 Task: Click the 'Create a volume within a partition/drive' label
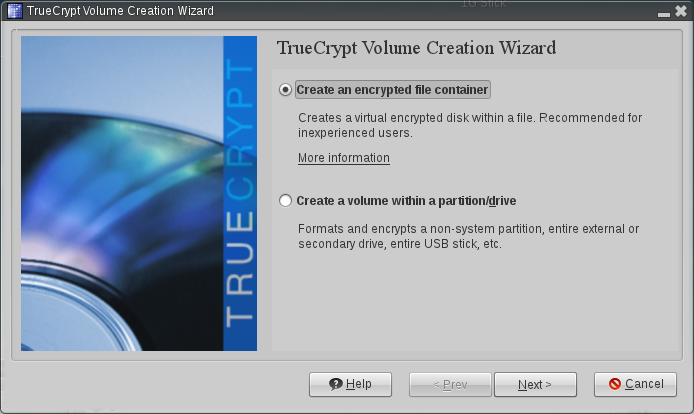click(406, 201)
